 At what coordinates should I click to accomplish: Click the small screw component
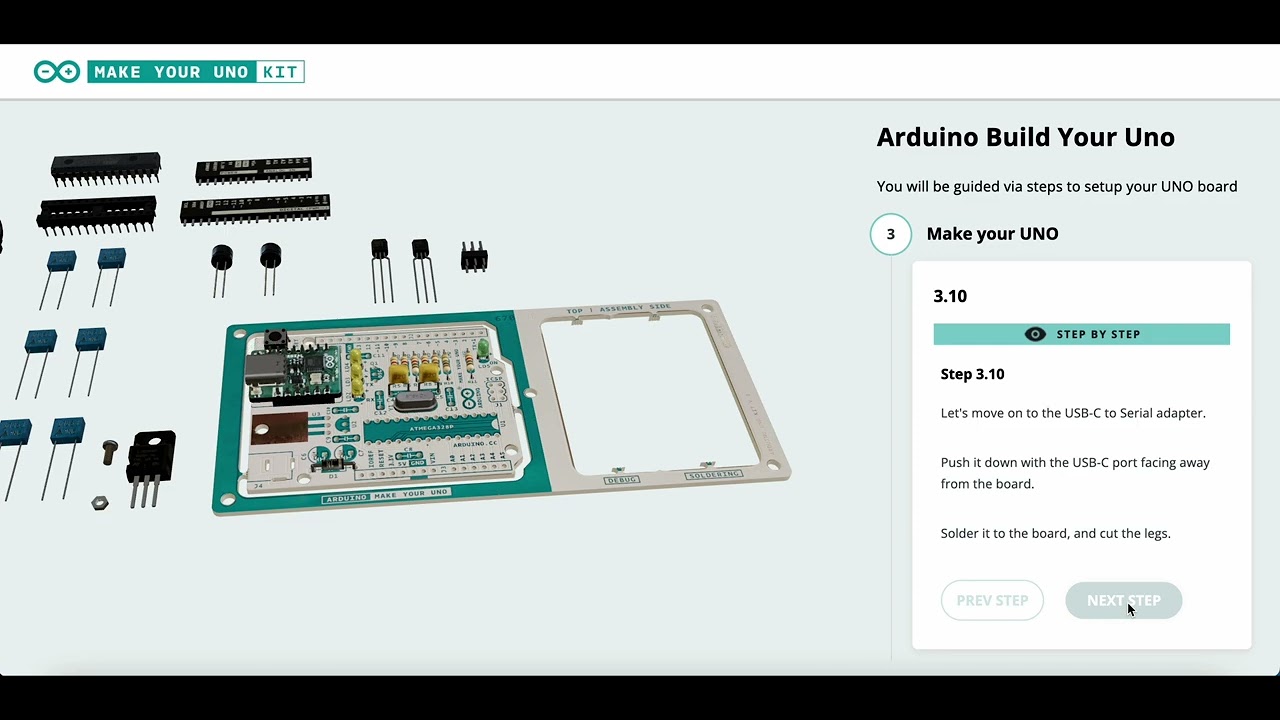(x=110, y=452)
